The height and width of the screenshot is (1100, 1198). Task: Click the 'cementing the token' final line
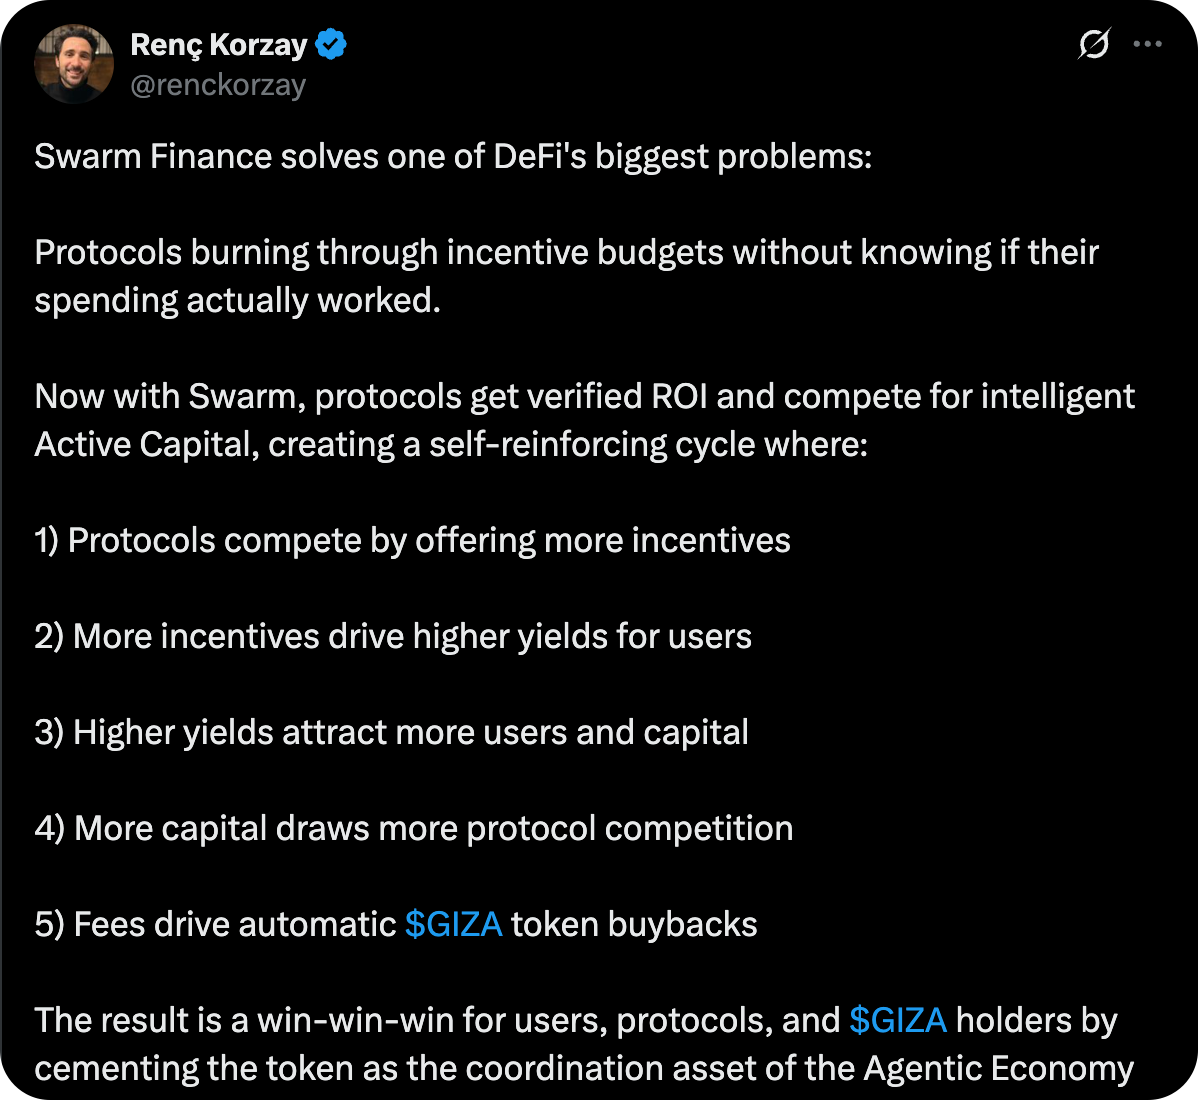[584, 1068]
